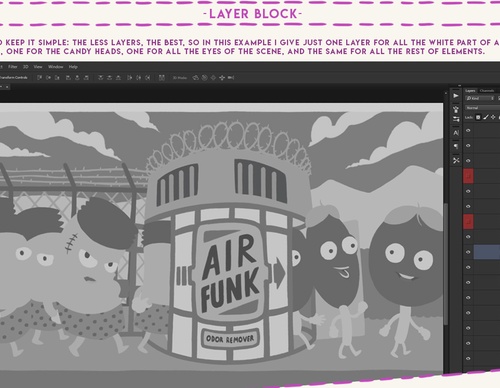The width and height of the screenshot is (500, 388).
Task: Open the Brush Presets panel icon
Action: coord(456,108)
